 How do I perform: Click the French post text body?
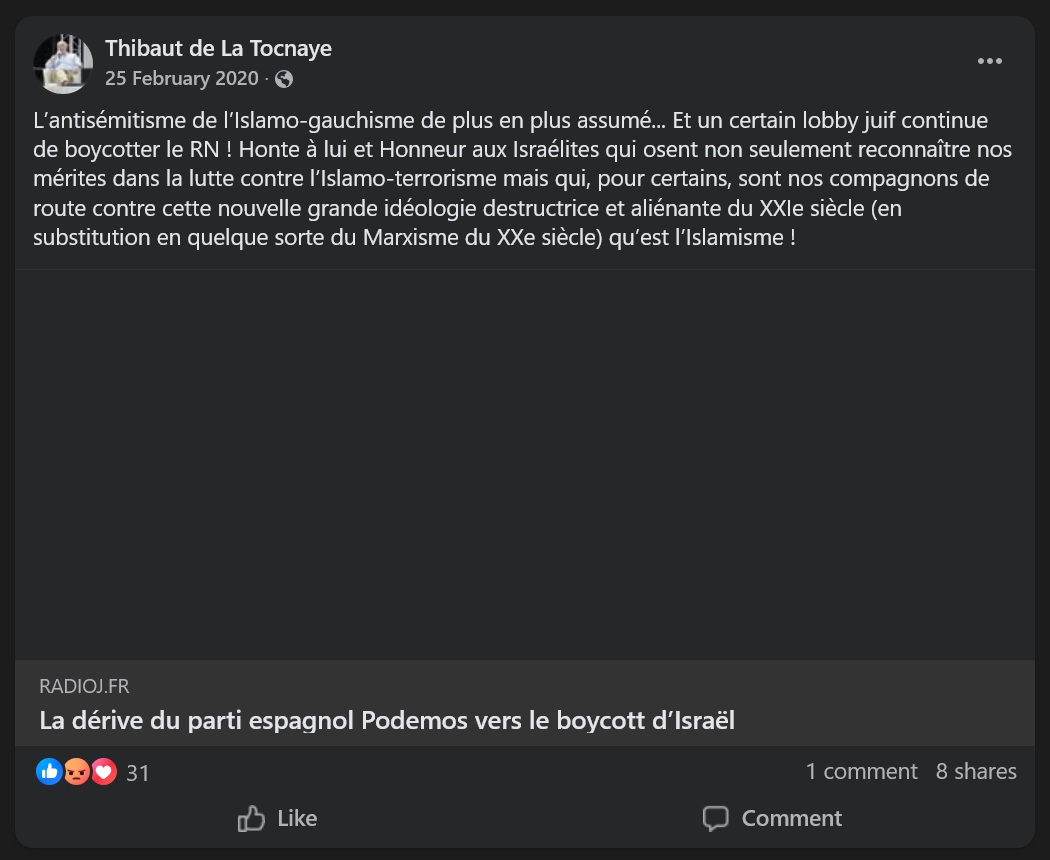[520, 181]
